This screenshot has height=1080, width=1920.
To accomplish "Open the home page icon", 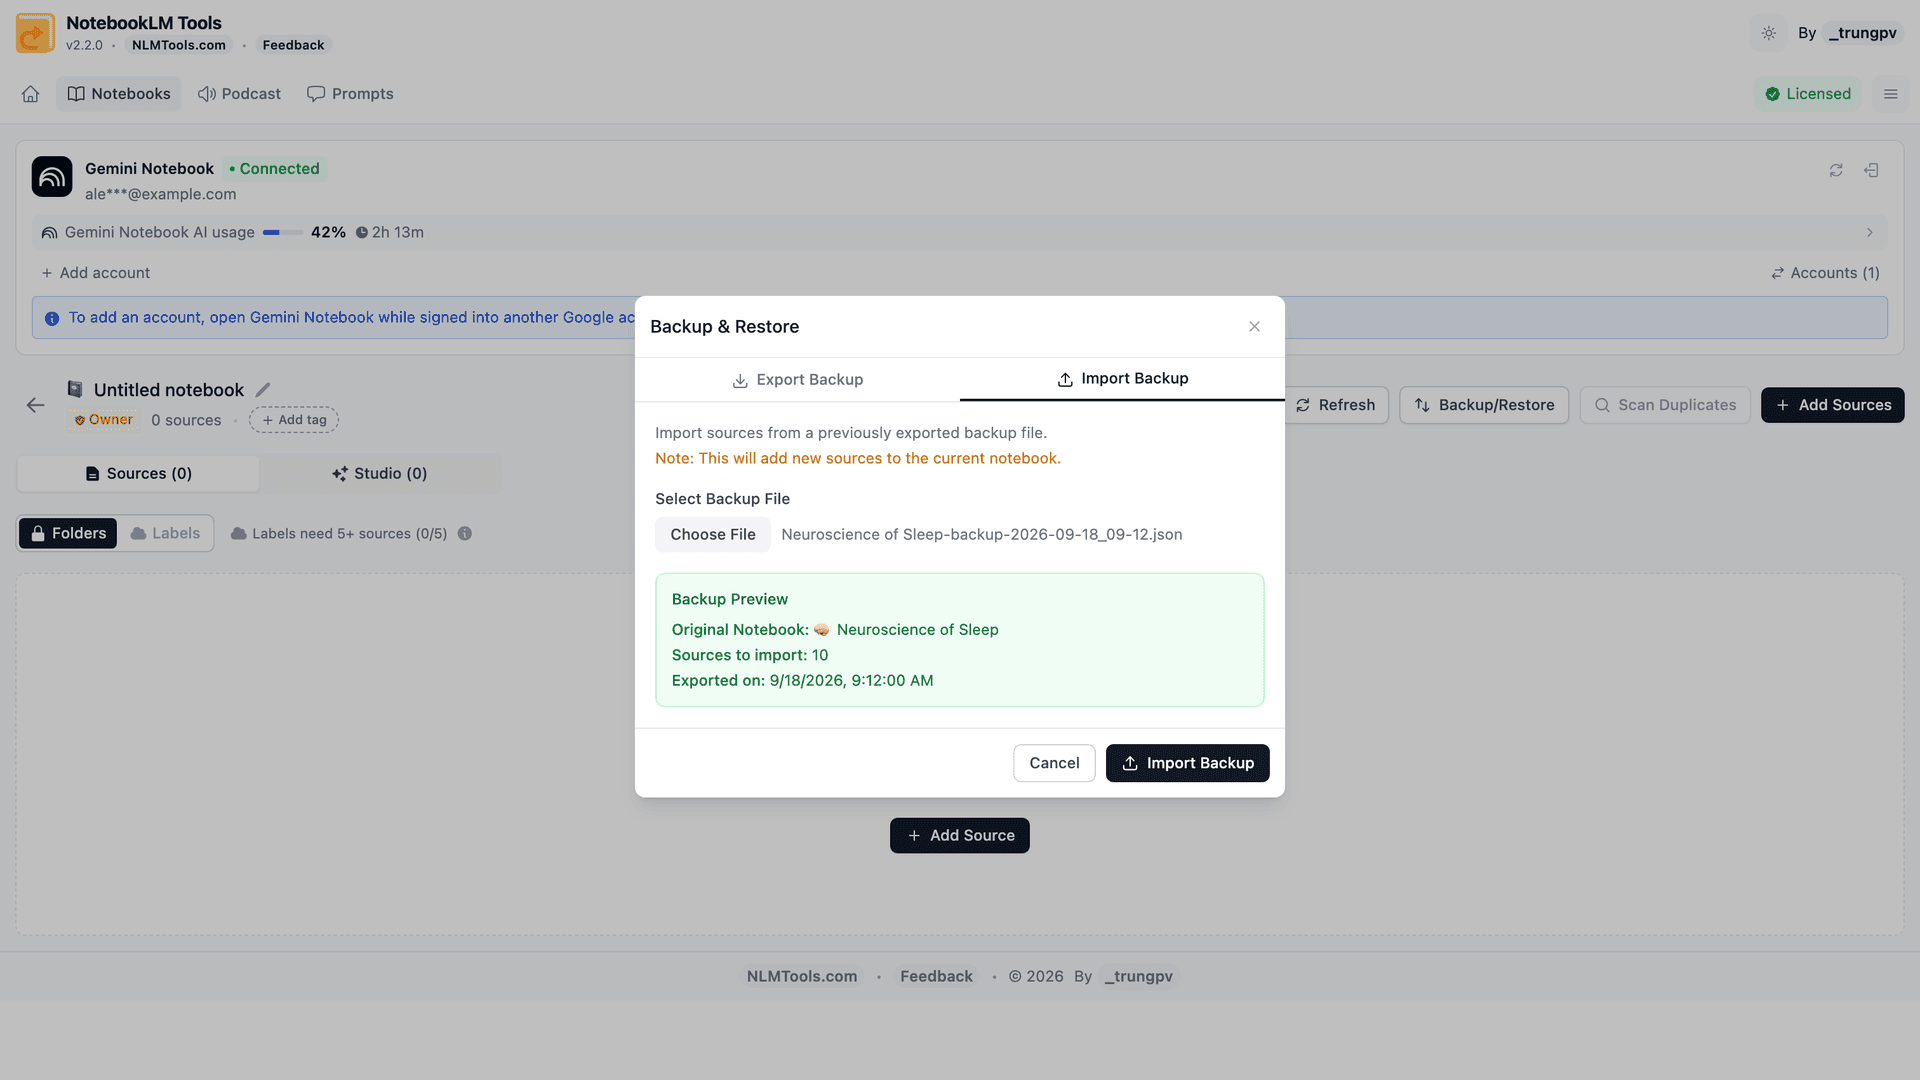I will [31, 94].
